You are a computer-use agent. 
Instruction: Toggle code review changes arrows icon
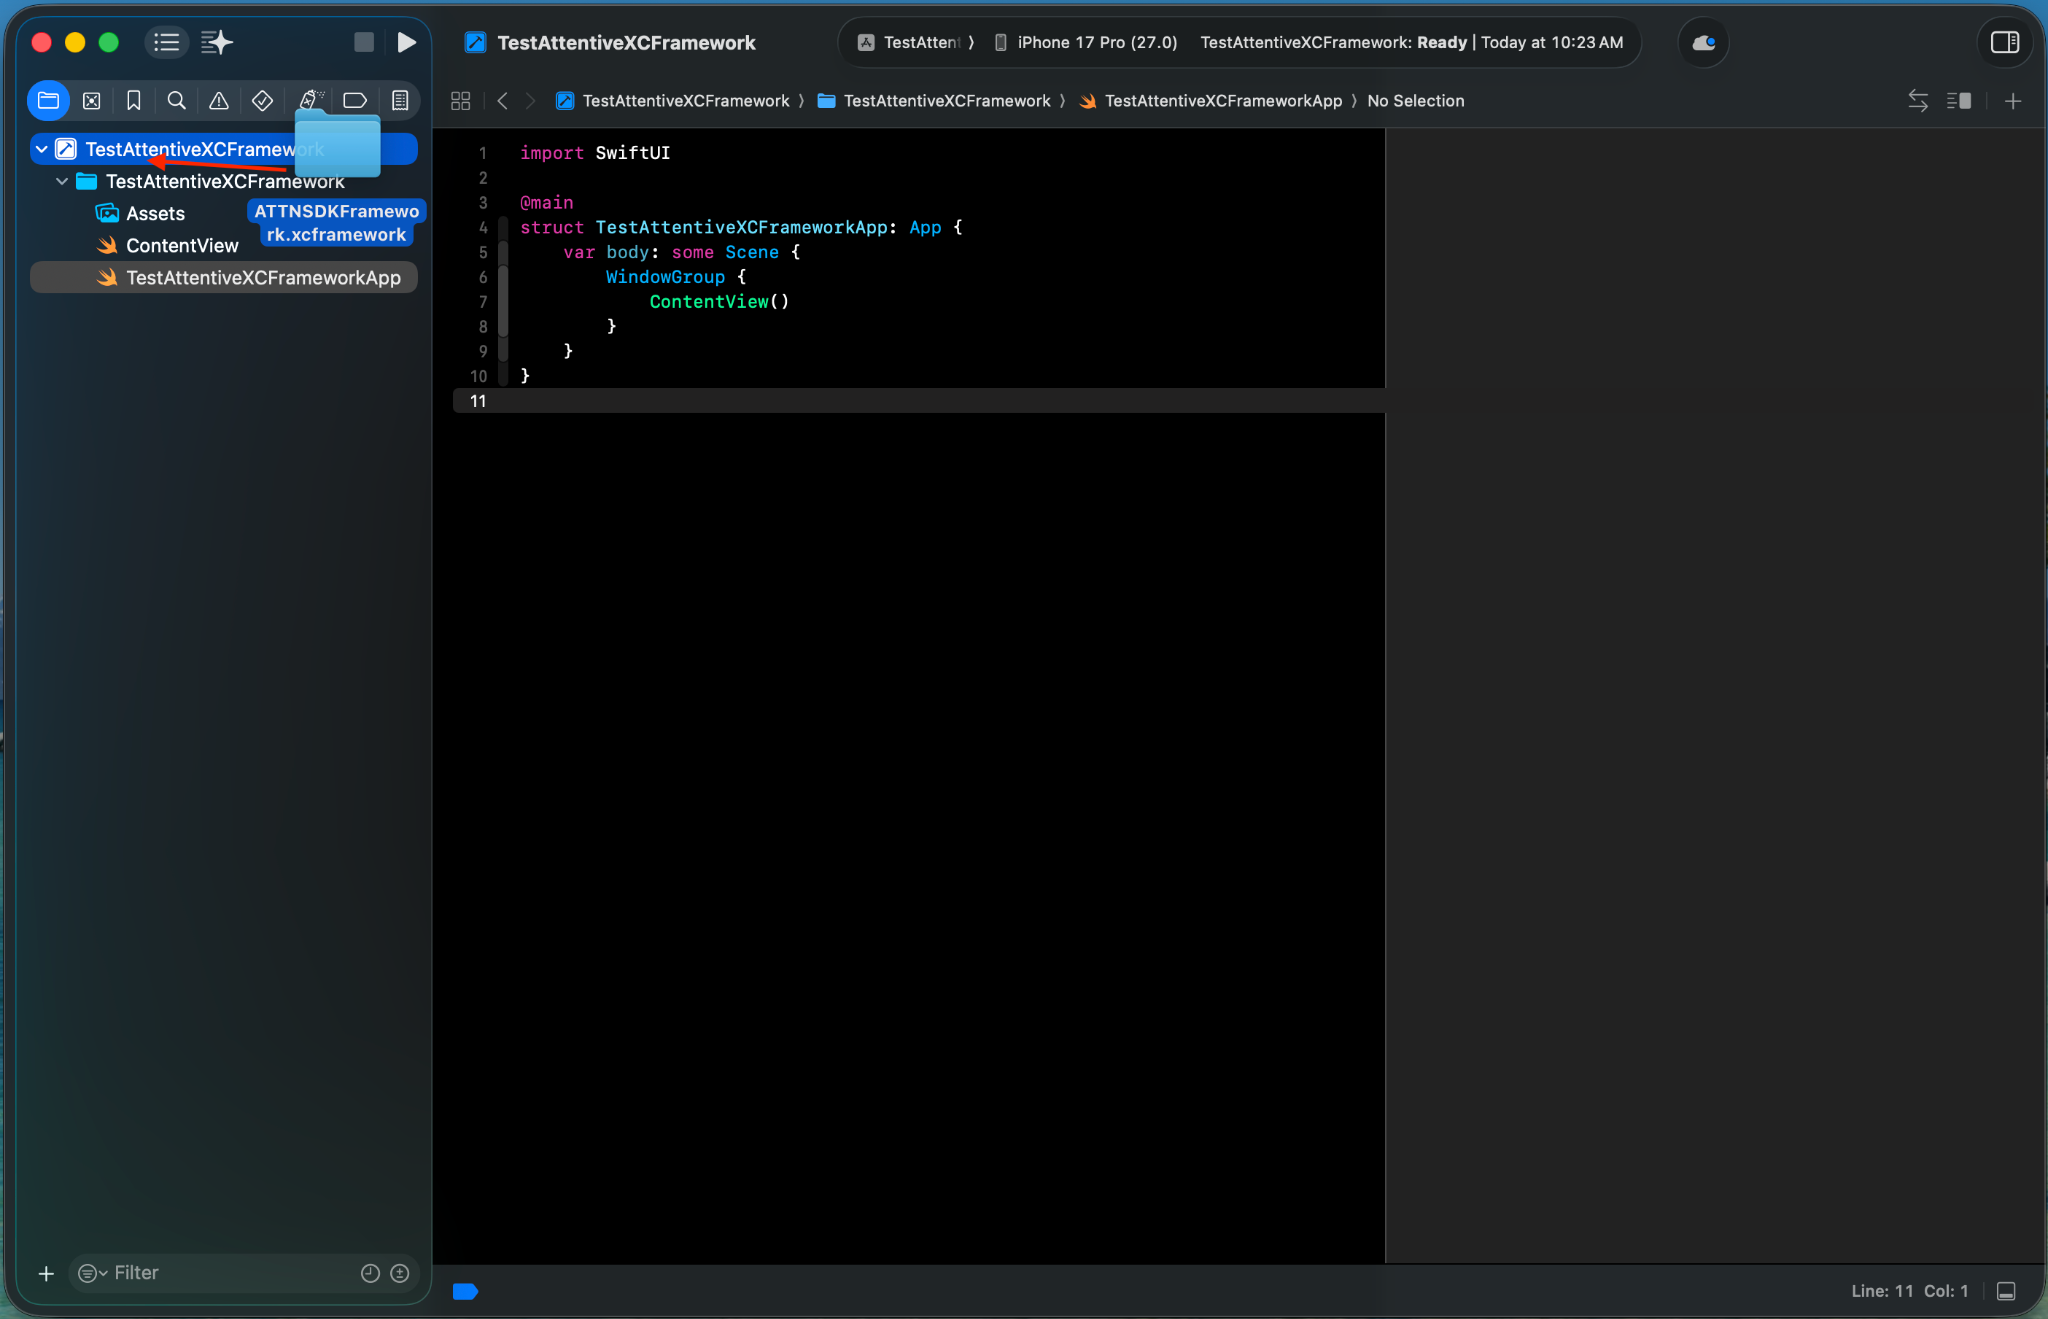pyautogui.click(x=1917, y=101)
